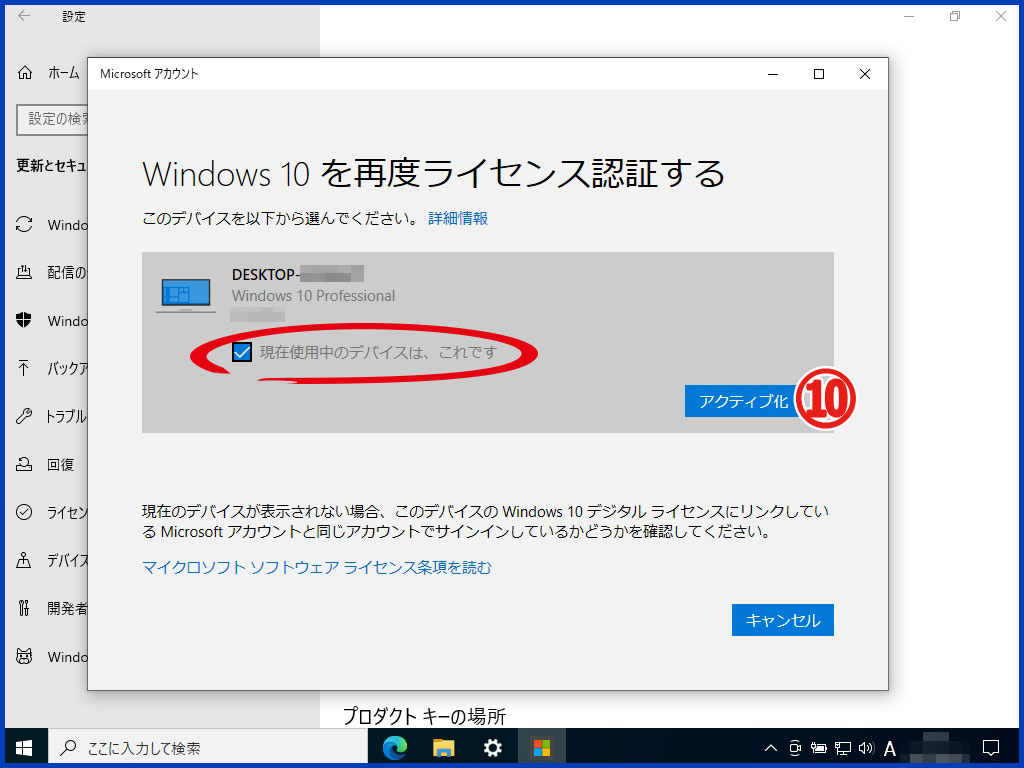
Task: Open マイクロソフト ソフトウェア ライセンス条項を読む link
Action: pos(317,568)
